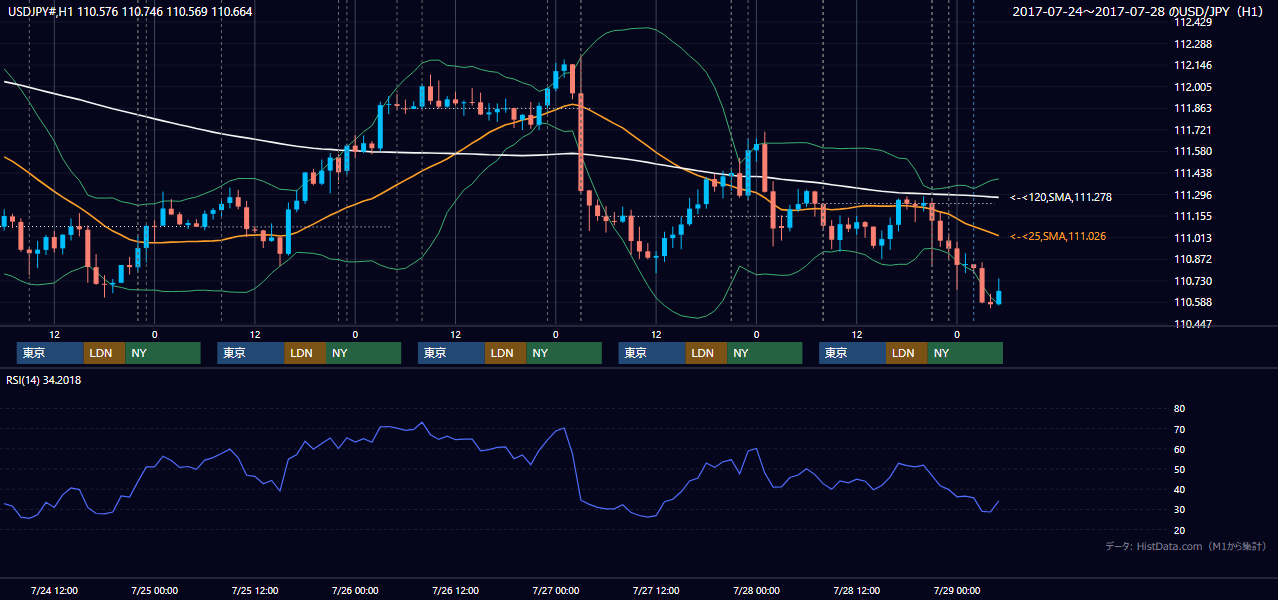Click the RSI level 20 label
This screenshot has width=1278, height=600.
pos(1179,530)
